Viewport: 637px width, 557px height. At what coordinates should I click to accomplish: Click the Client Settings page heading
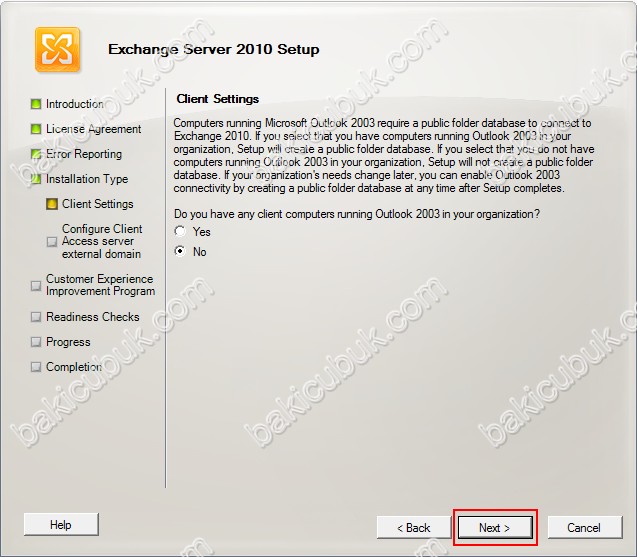[x=218, y=99]
